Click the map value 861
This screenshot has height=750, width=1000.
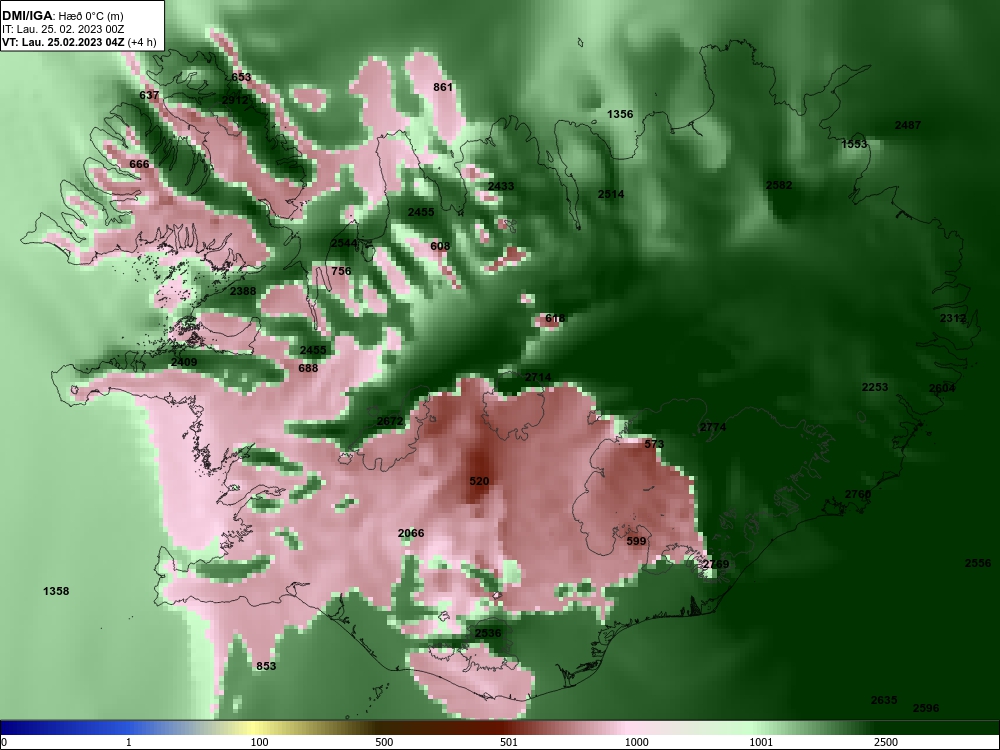click(443, 87)
